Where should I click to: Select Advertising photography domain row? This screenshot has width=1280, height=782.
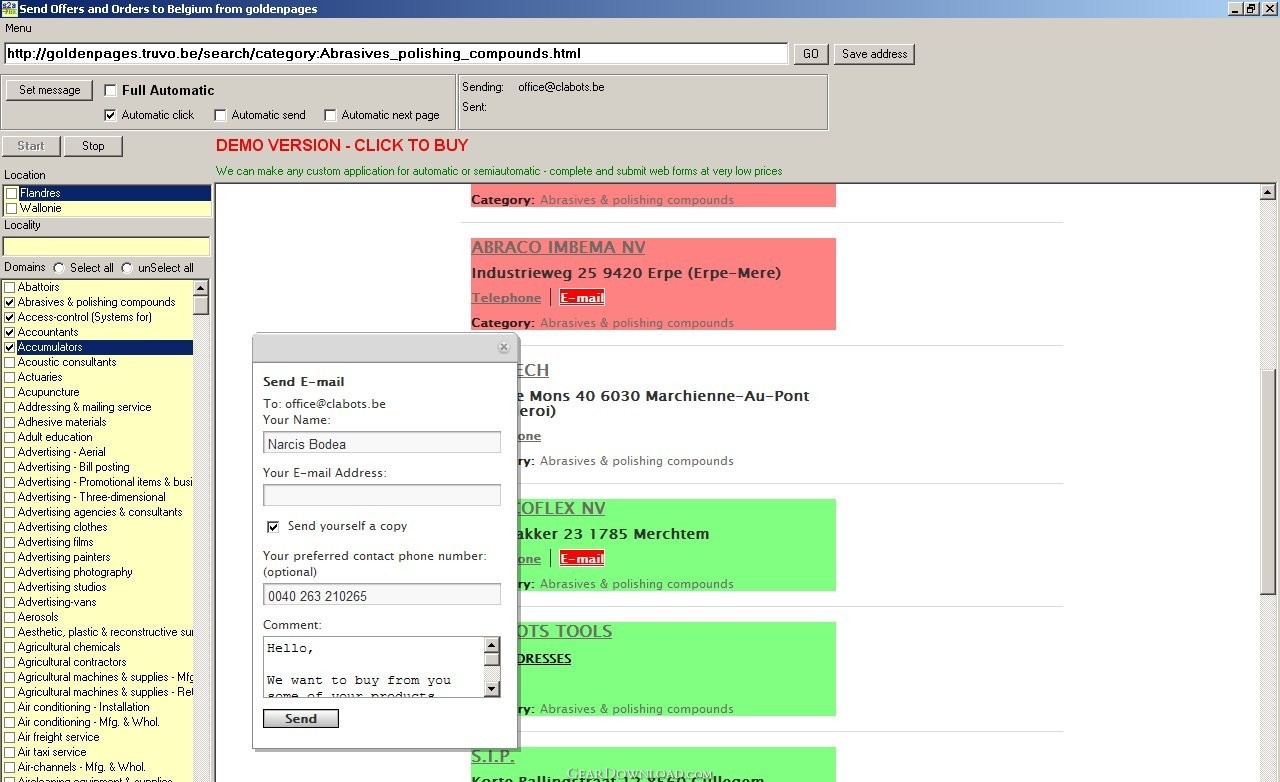(x=98, y=572)
